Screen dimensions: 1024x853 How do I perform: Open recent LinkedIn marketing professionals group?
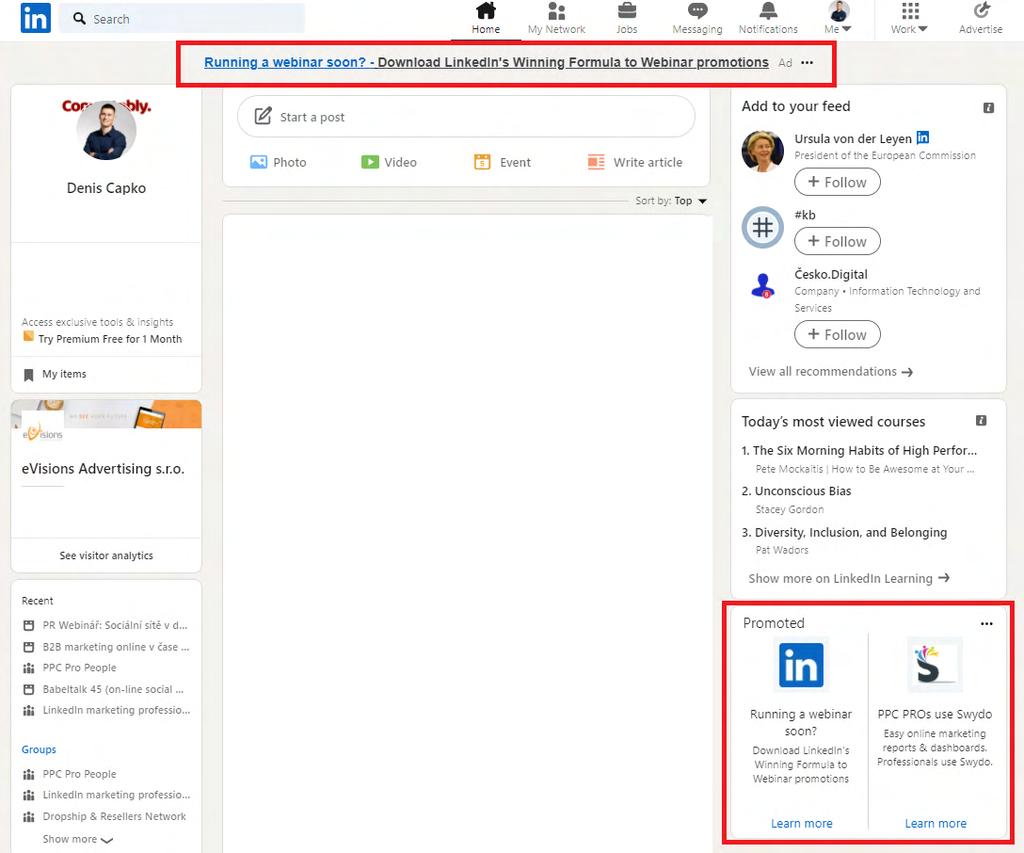116,710
